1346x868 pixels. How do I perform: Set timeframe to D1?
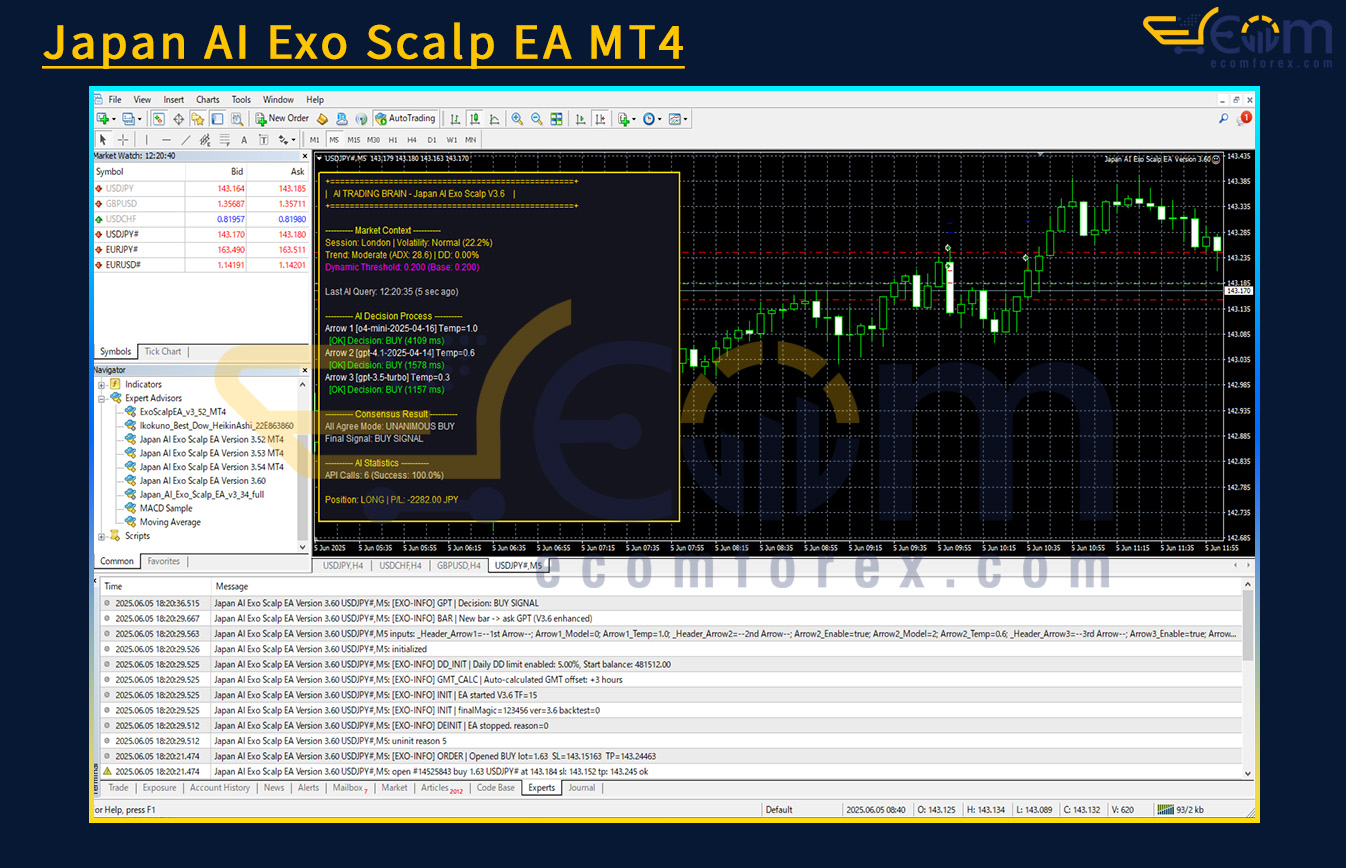click(432, 140)
